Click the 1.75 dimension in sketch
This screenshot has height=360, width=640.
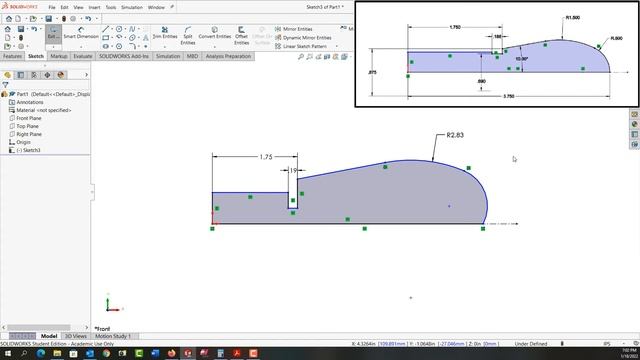point(266,157)
